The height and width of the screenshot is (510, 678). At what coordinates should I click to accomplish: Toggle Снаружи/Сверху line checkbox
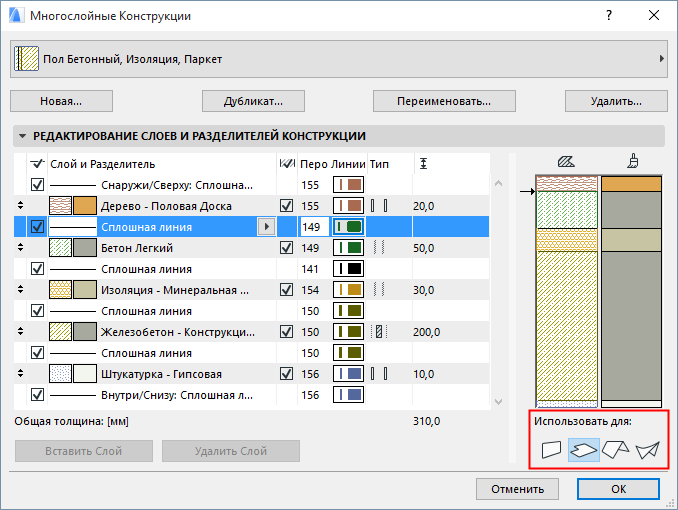[38, 185]
